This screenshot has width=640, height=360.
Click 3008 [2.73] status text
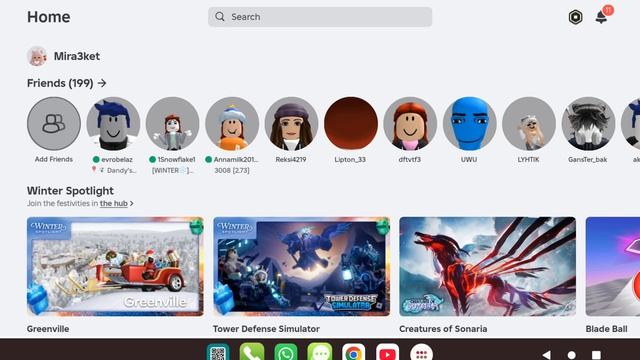[x=232, y=170]
